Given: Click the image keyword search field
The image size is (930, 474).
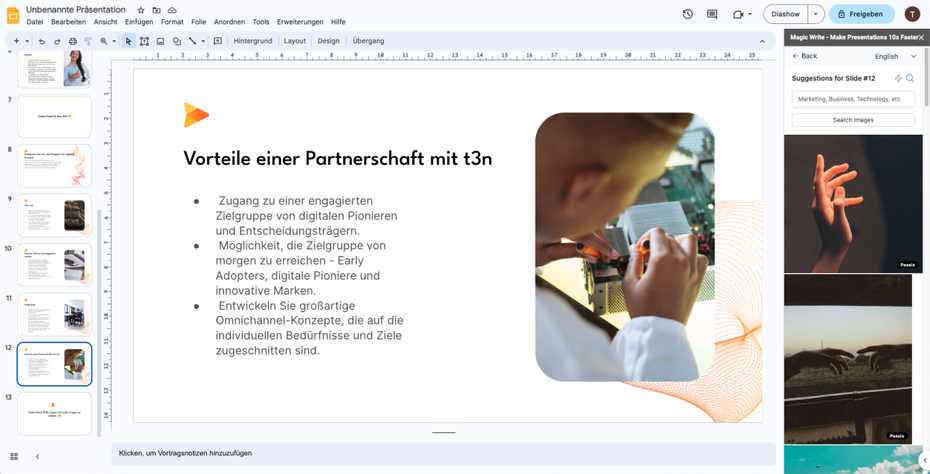Looking at the screenshot, I should point(853,99).
